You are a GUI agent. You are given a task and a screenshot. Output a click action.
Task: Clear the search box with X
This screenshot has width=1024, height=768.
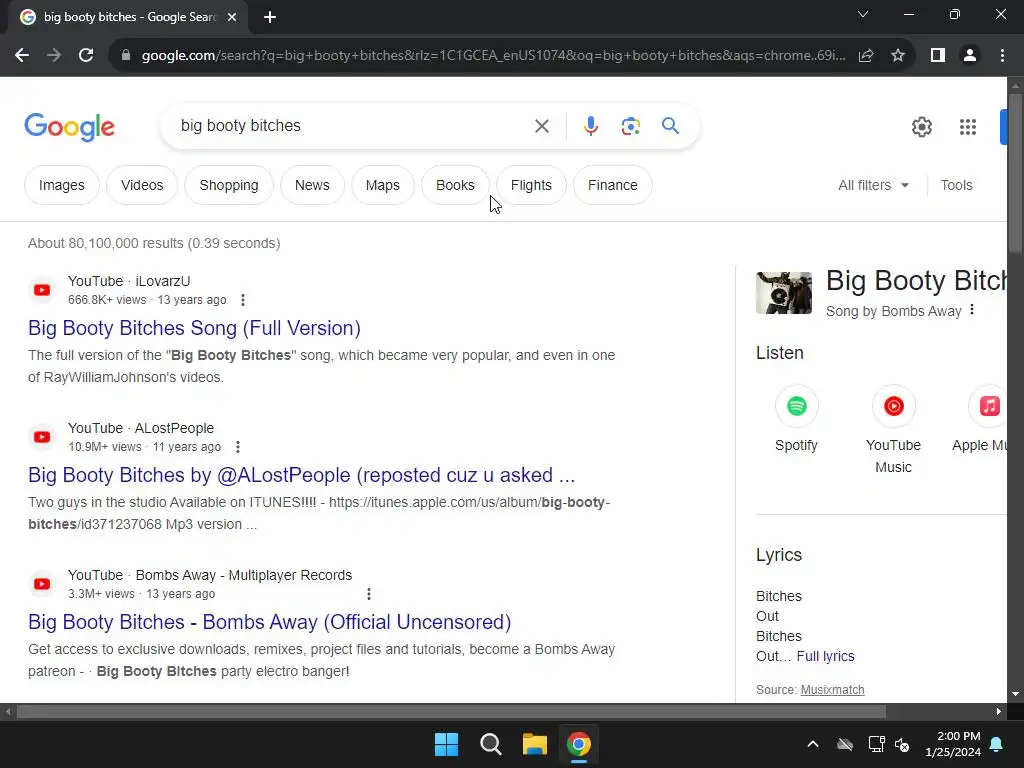[x=541, y=126]
